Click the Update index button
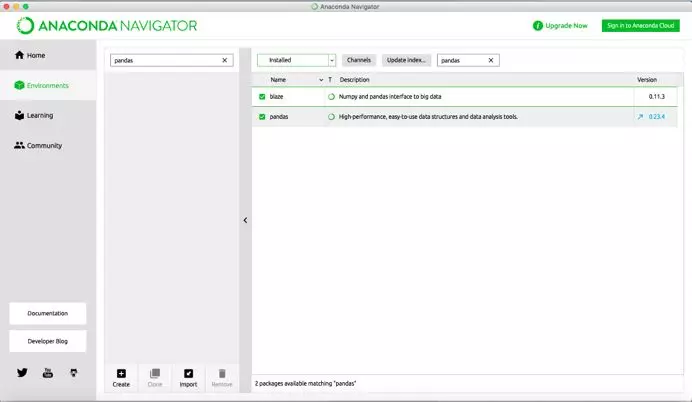This screenshot has height=402, width=692. 406,60
